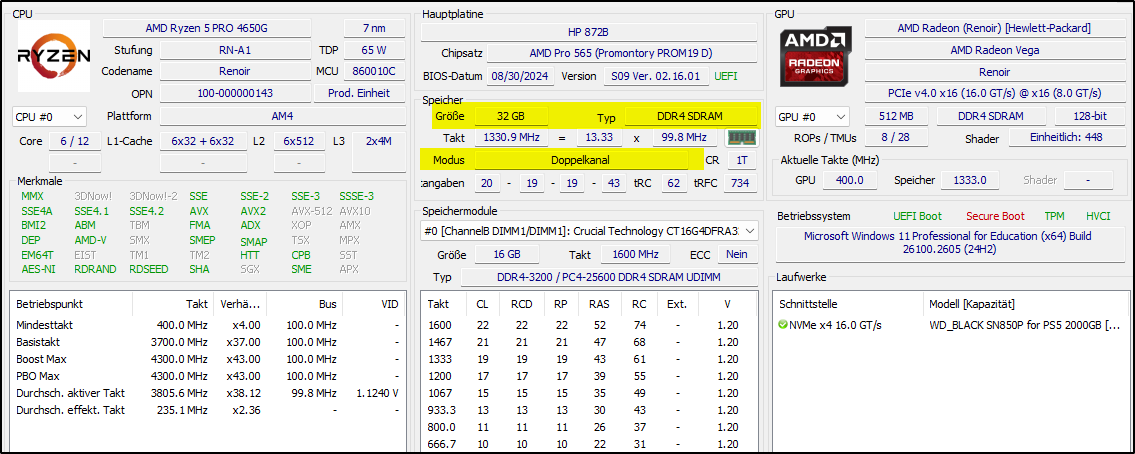Click the 6 / 12 core count field
This screenshot has width=1135, height=454.
point(75,141)
